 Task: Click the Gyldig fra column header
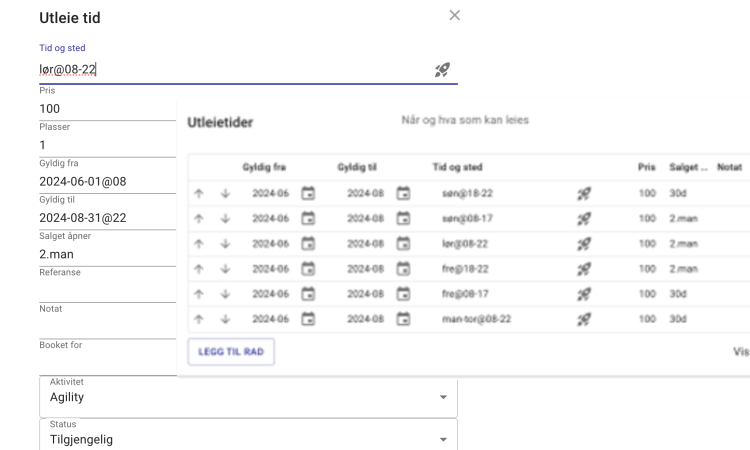(264, 167)
